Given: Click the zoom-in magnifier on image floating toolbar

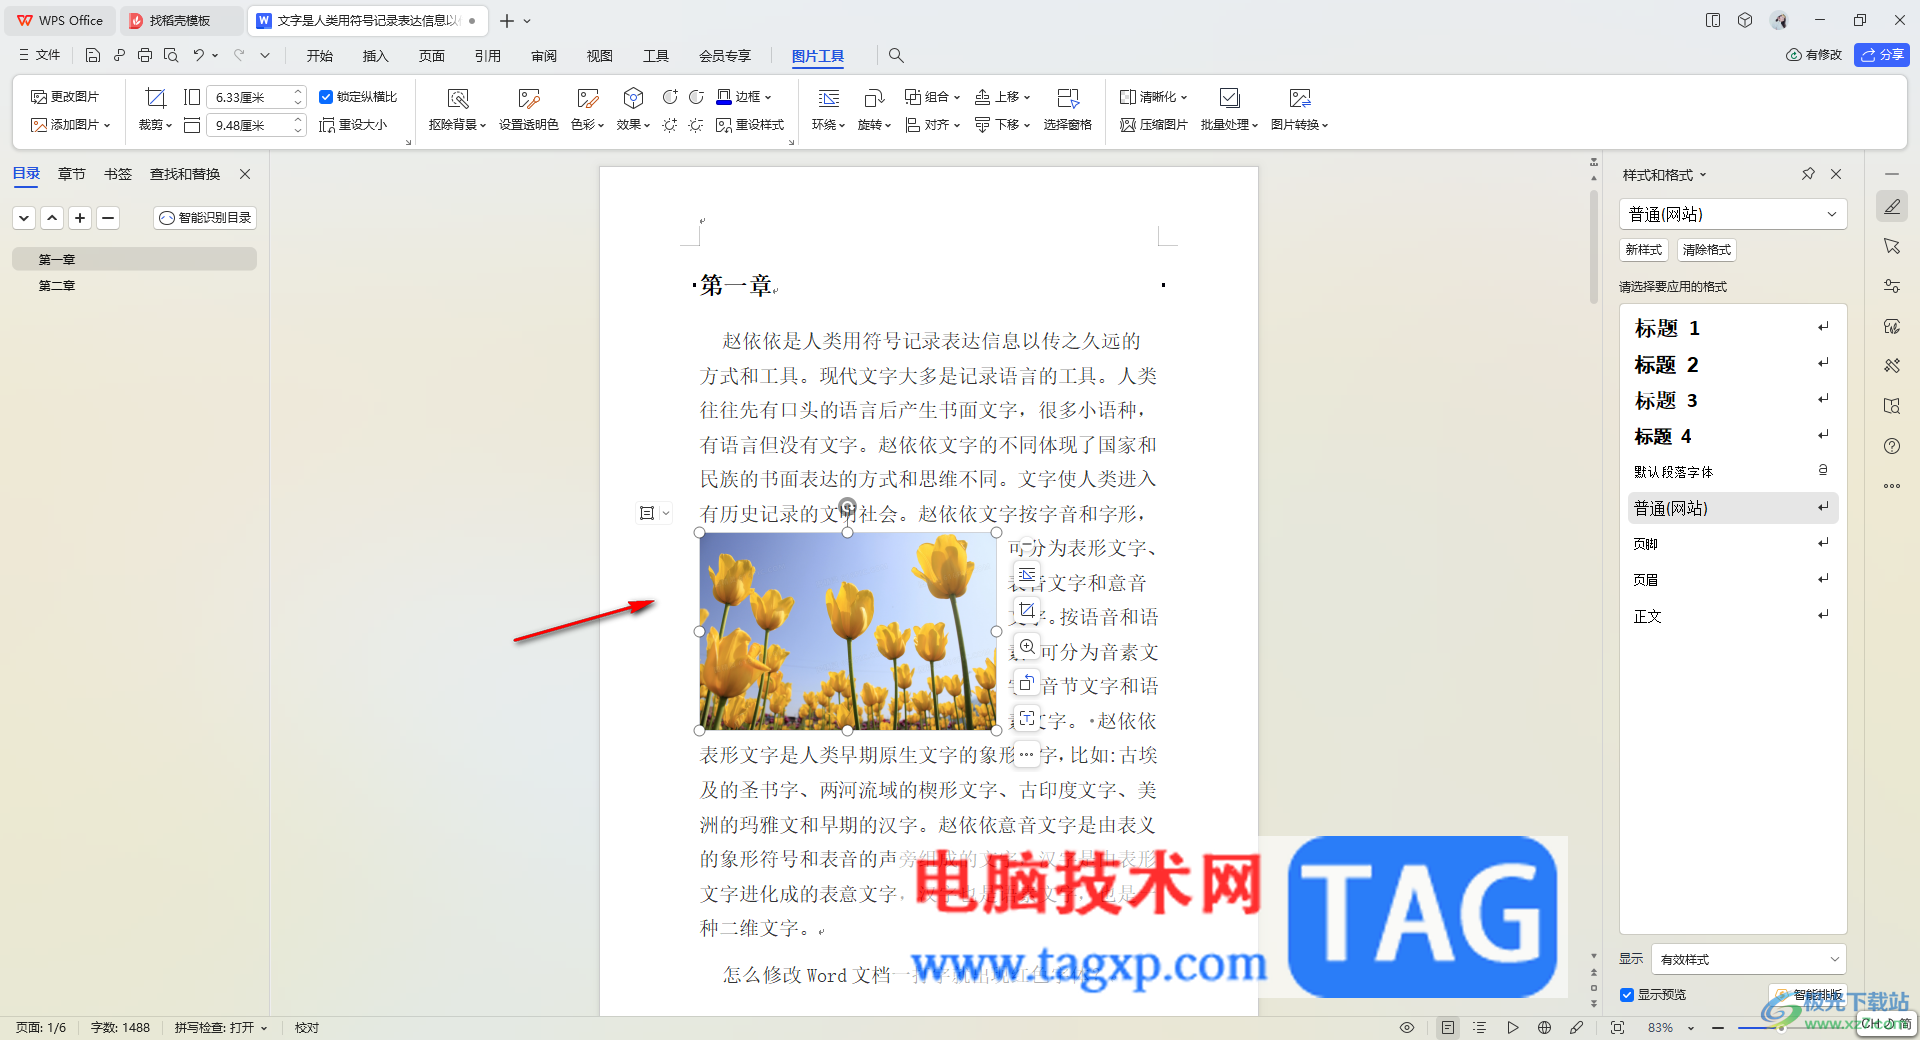Looking at the screenshot, I should (1027, 647).
